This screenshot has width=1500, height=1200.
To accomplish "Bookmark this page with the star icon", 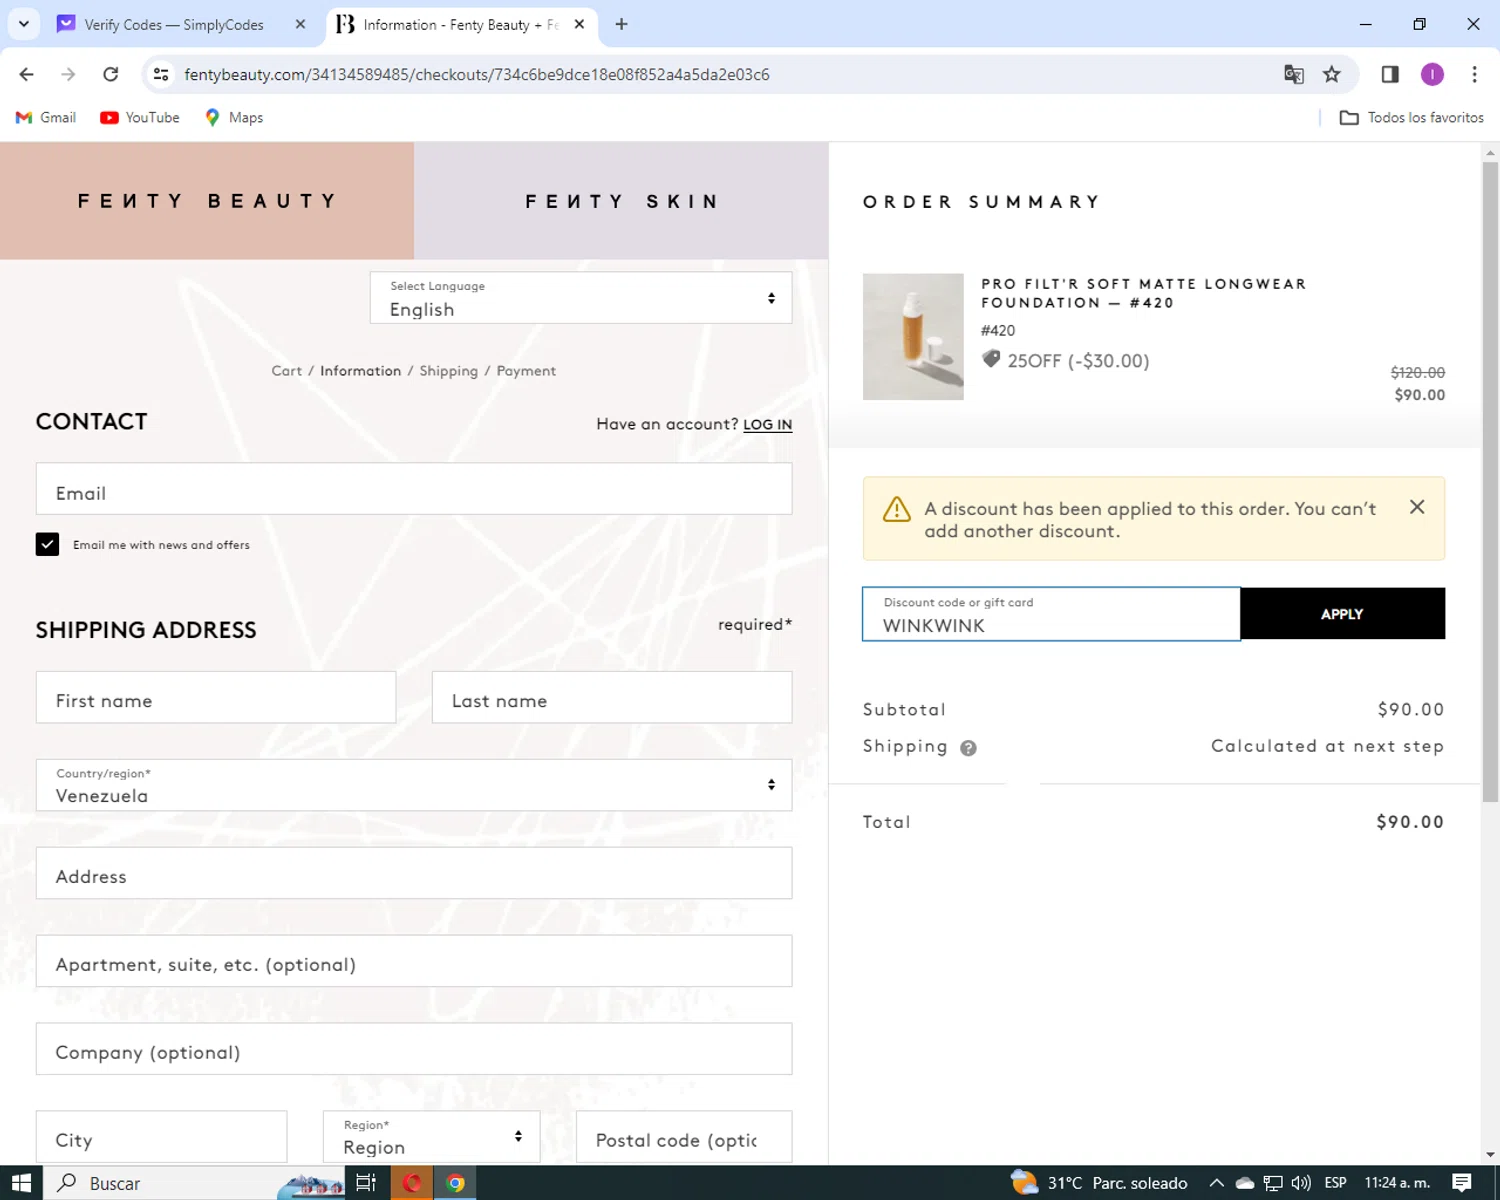I will [x=1332, y=74].
